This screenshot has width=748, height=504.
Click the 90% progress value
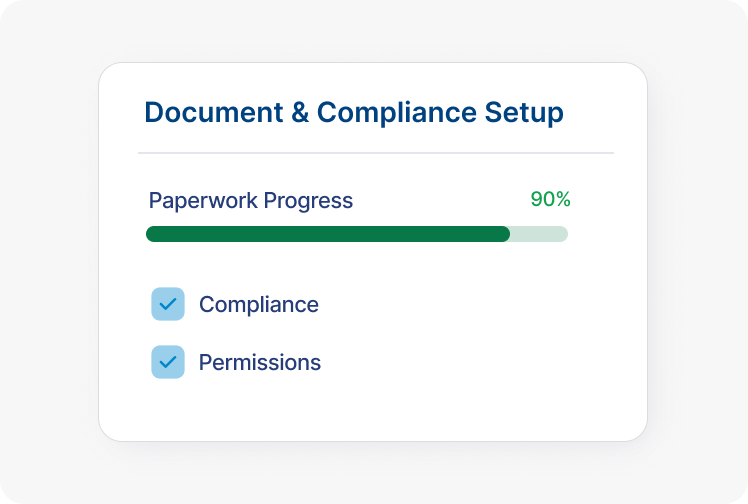click(x=550, y=199)
